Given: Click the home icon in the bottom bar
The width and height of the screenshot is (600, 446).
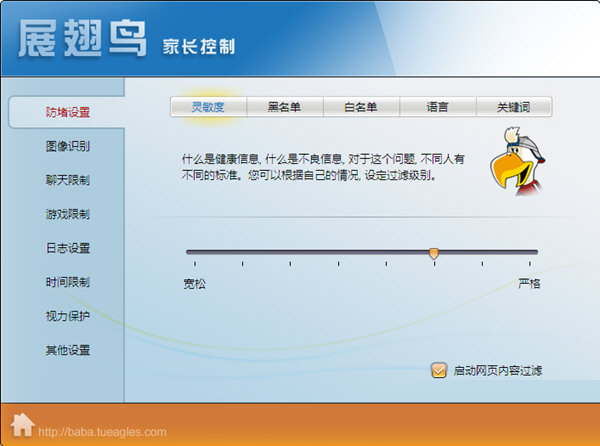Looking at the screenshot, I should click(x=22, y=424).
